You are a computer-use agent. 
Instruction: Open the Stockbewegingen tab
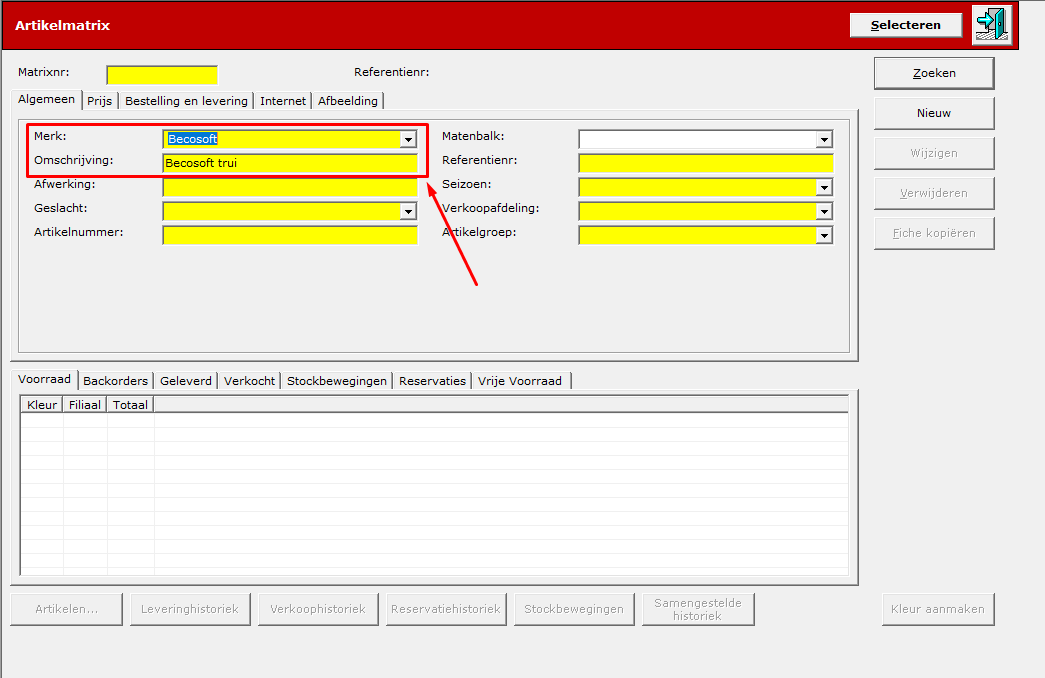tap(337, 381)
